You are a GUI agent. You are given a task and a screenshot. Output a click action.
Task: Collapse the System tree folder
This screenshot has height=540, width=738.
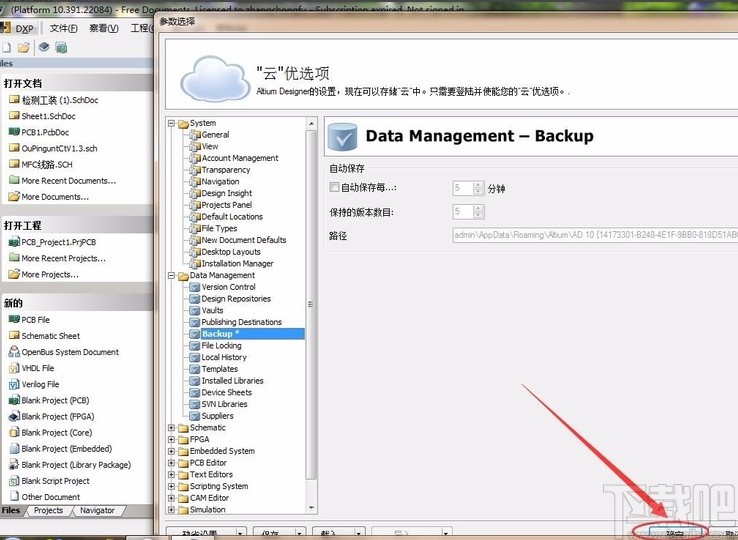click(171, 123)
